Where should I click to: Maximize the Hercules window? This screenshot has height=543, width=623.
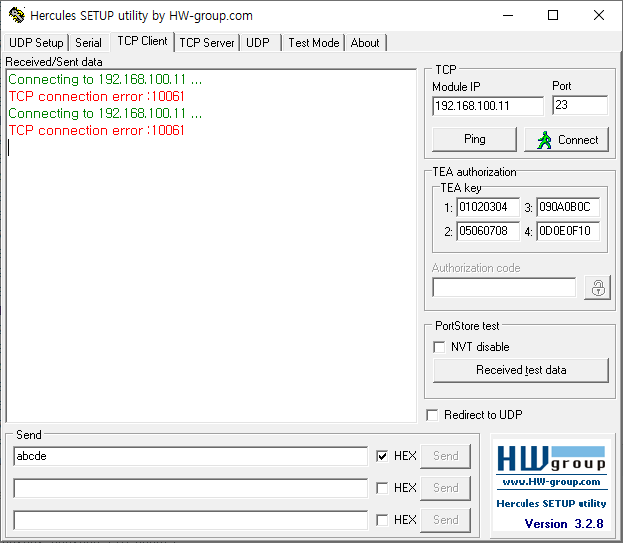point(553,15)
